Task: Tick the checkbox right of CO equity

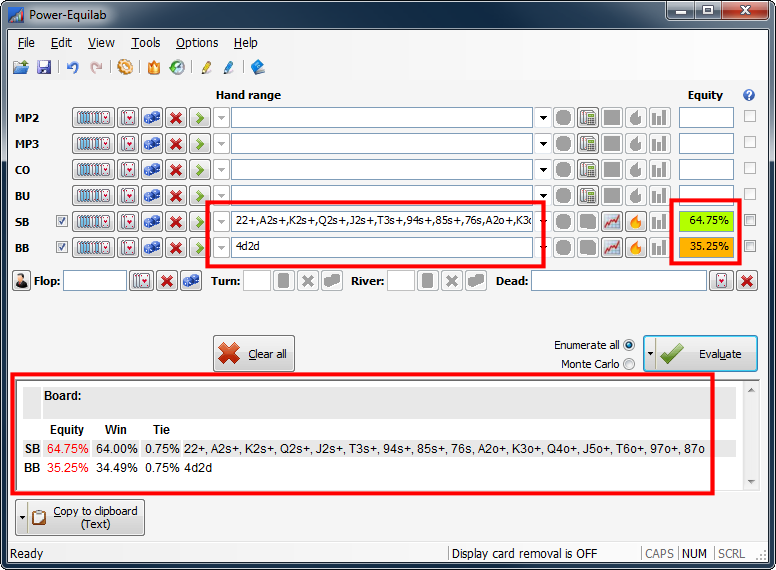Action: tap(750, 168)
